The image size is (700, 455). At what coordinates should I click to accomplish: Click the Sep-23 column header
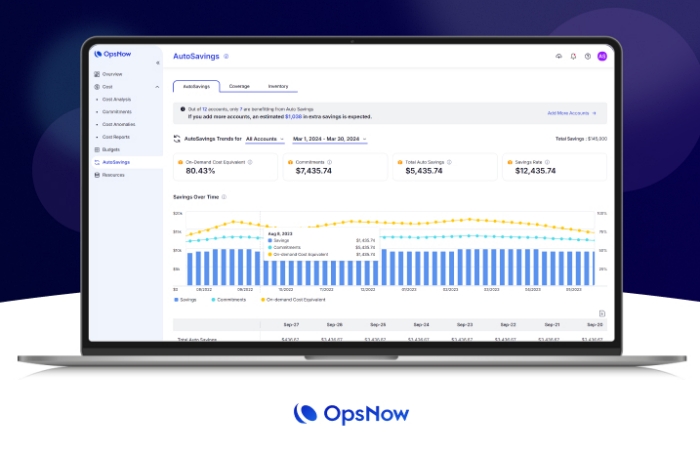[465, 325]
